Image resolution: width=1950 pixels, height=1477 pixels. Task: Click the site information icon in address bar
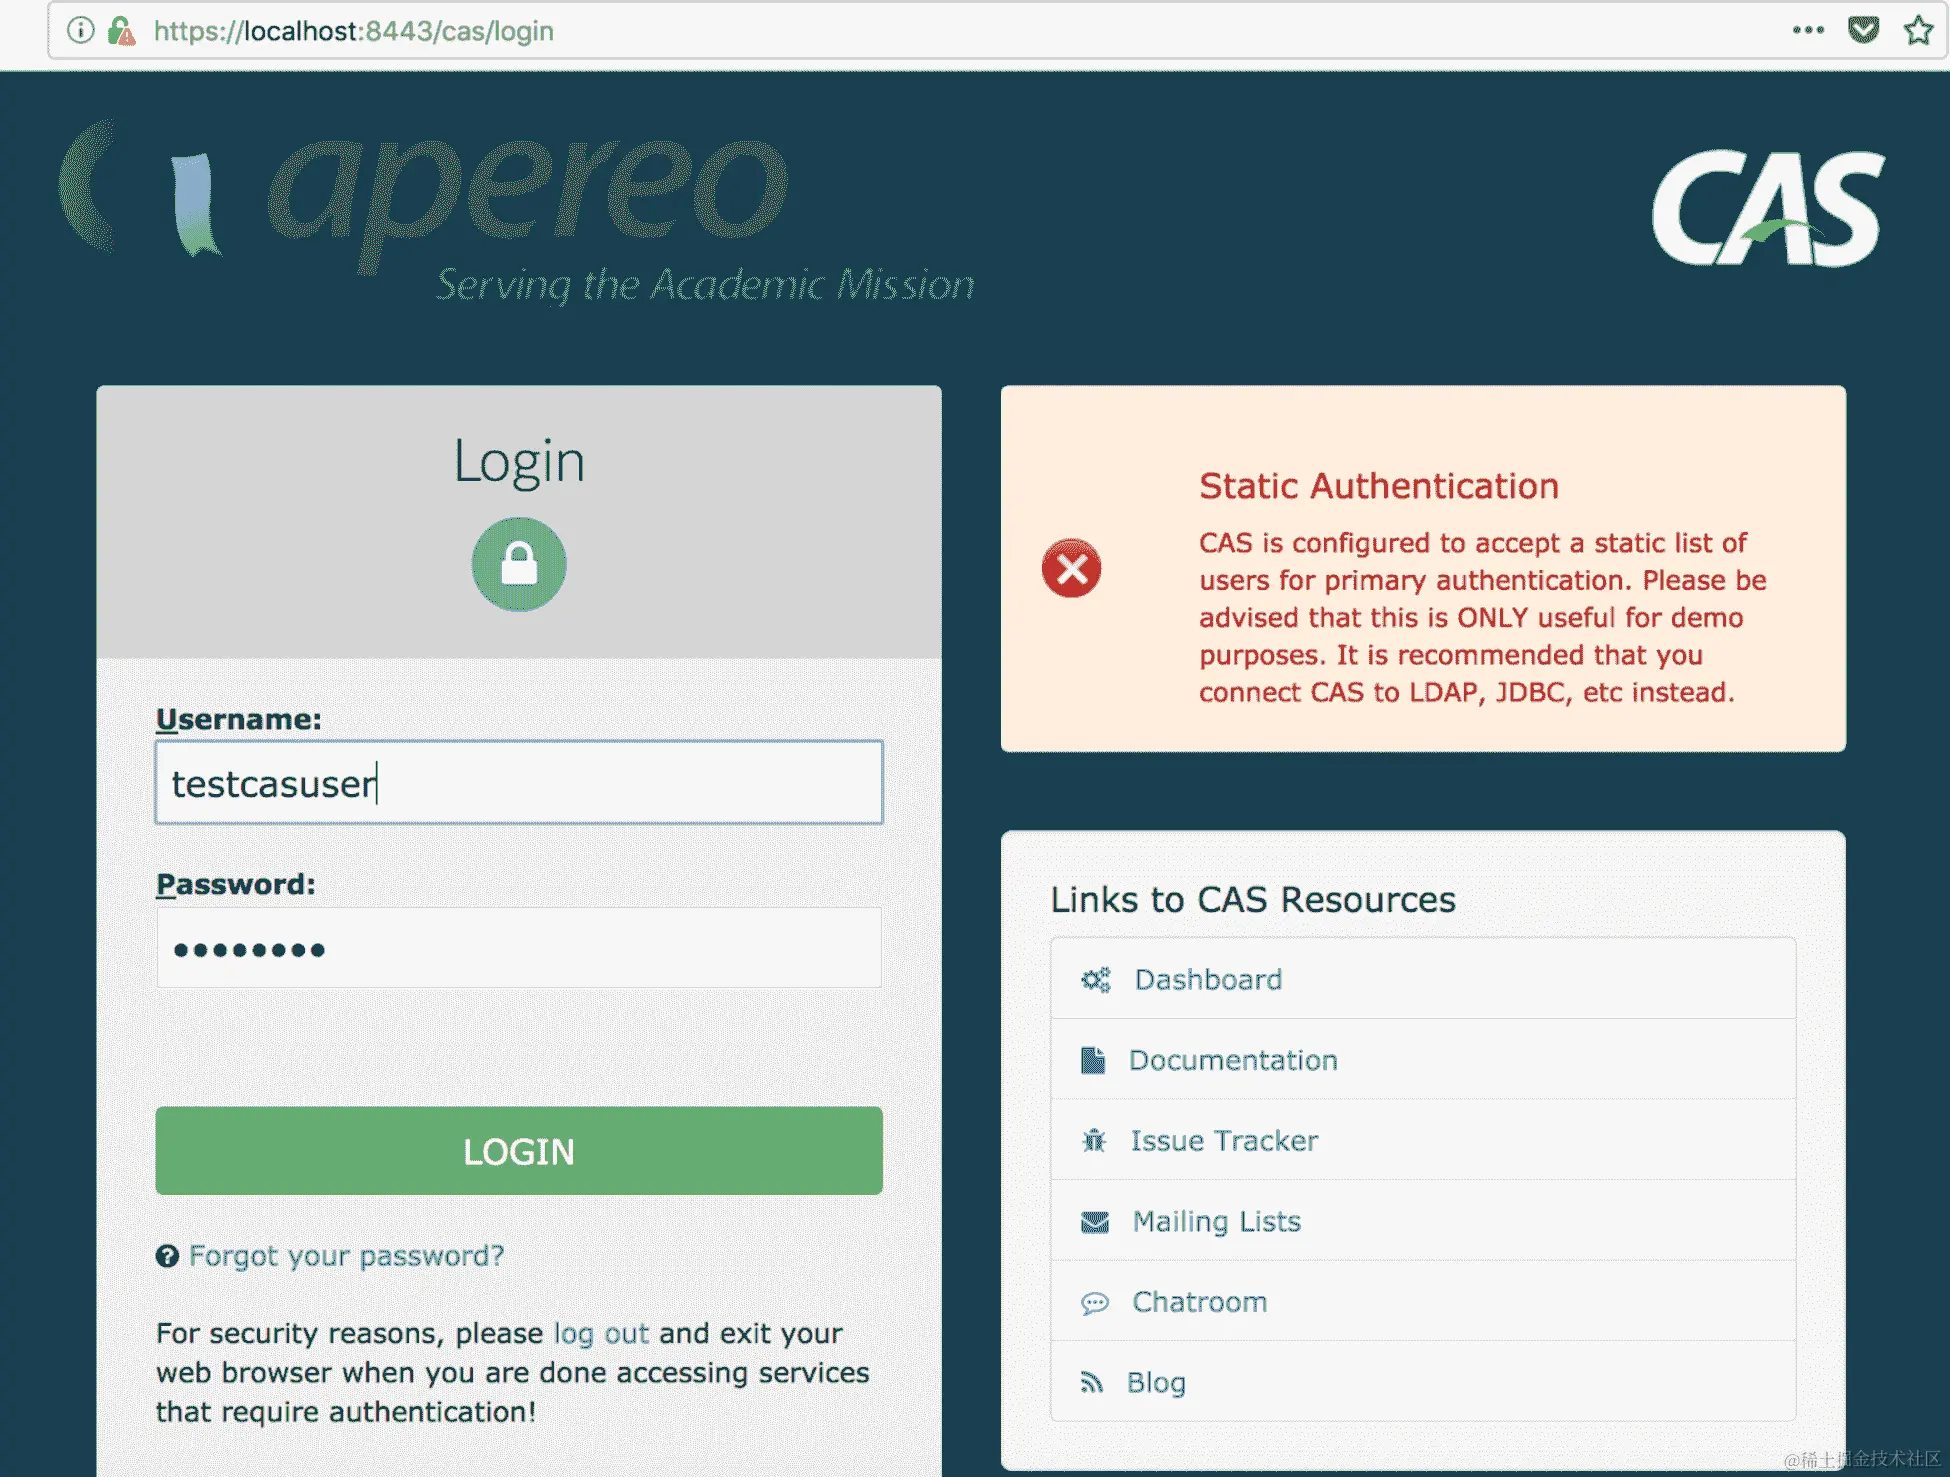[80, 31]
